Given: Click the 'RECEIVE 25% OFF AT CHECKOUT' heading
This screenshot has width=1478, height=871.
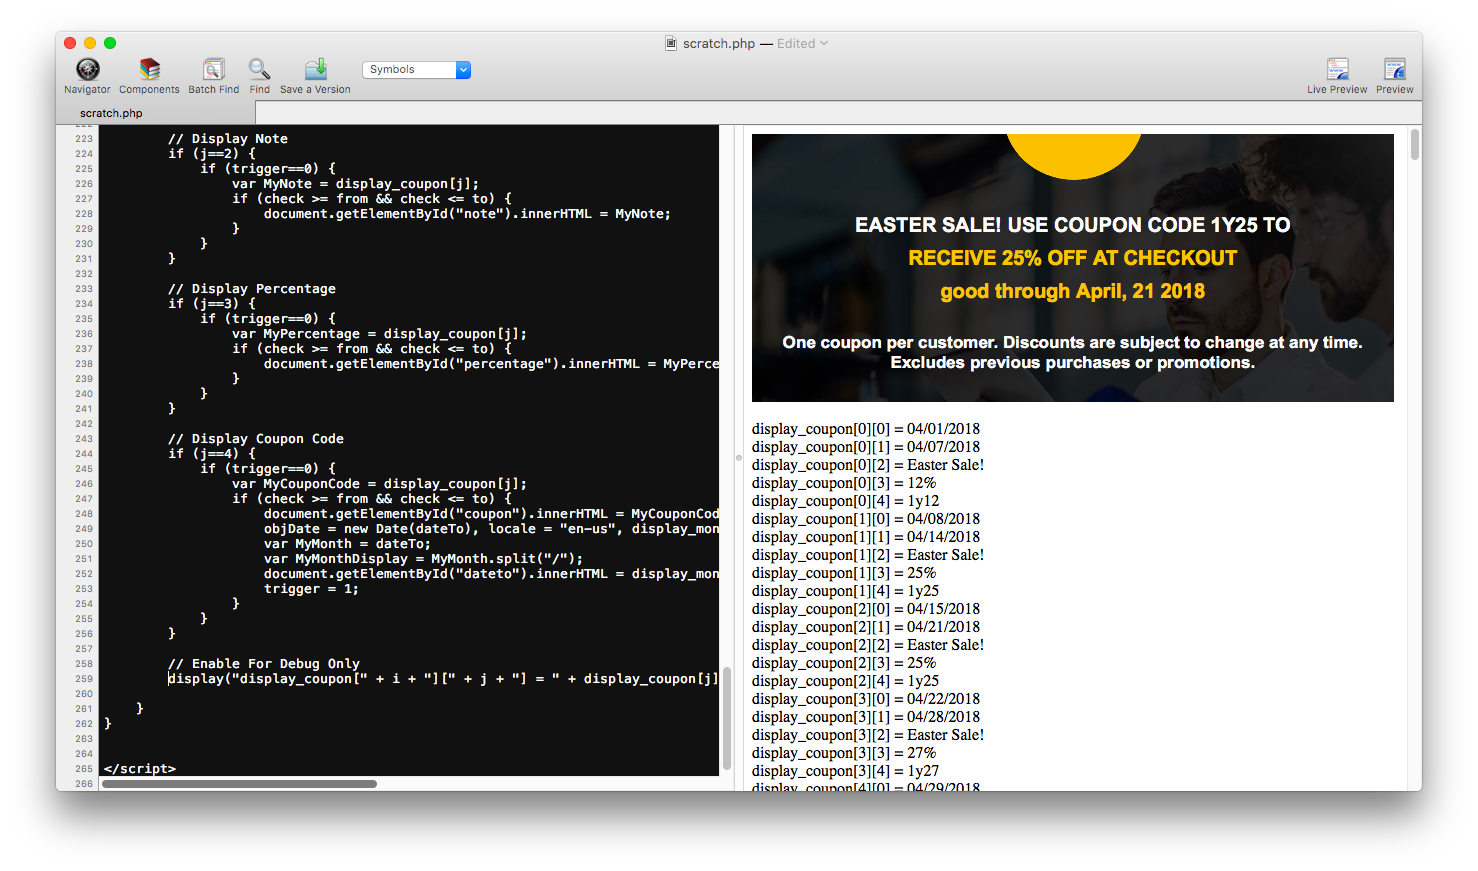Looking at the screenshot, I should coord(1072,258).
